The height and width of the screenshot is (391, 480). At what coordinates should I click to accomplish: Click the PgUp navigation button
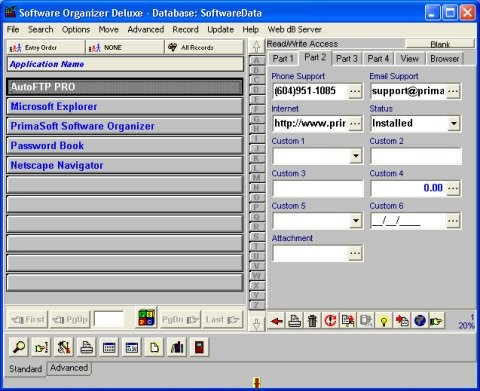pyautogui.click(x=70, y=320)
